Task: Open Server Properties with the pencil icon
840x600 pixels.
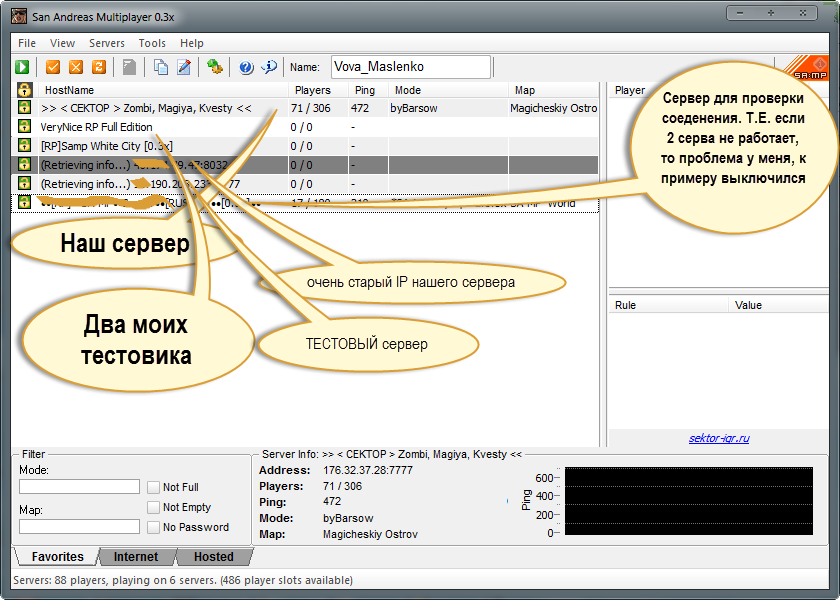Action: coord(184,67)
